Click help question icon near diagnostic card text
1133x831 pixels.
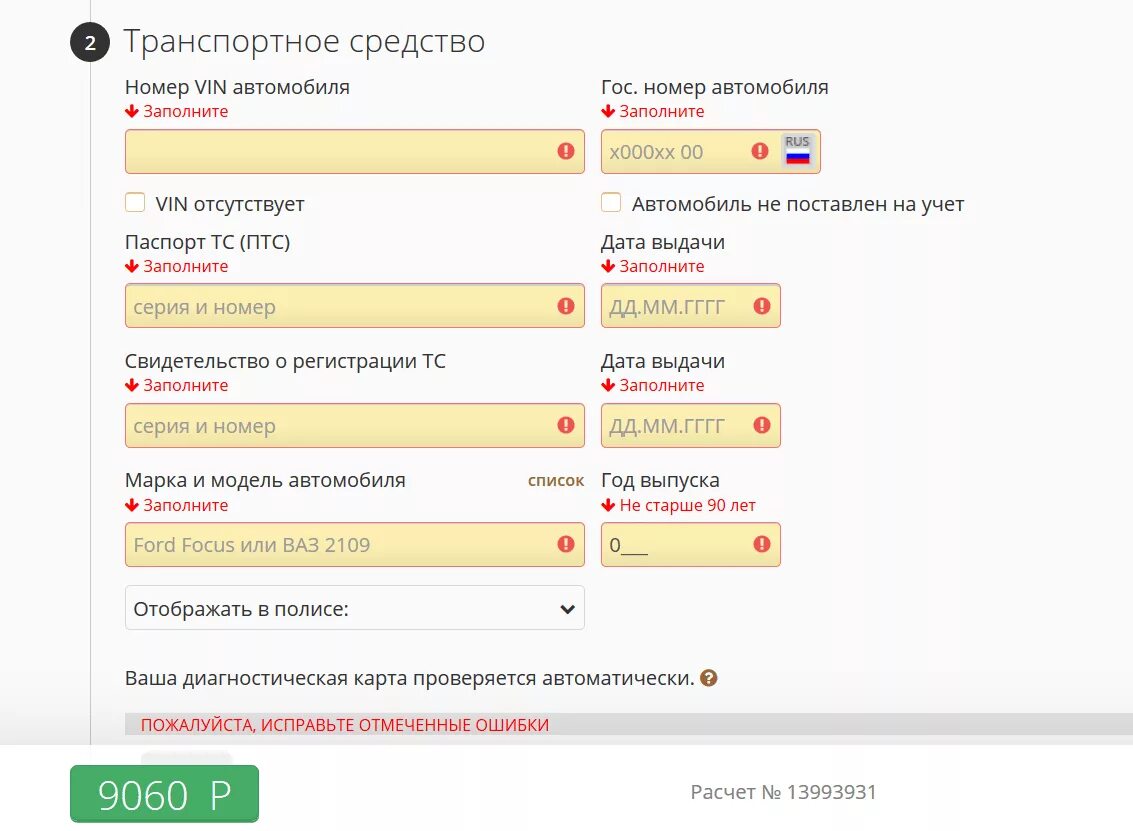(709, 678)
